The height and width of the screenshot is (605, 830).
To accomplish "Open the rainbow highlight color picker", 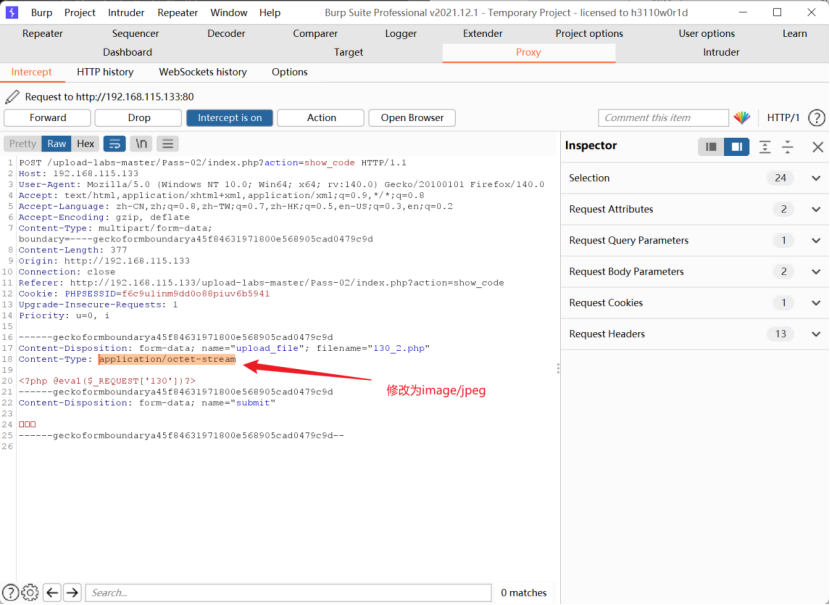I will (x=742, y=118).
